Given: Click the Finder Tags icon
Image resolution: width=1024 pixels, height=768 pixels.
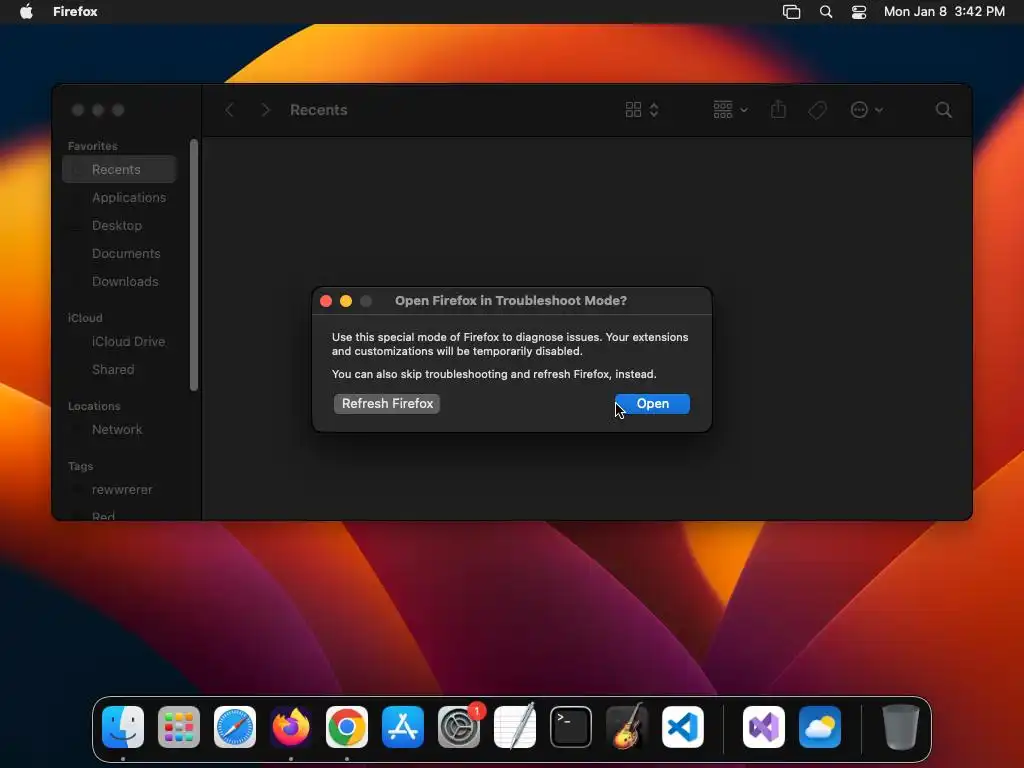Looking at the screenshot, I should [x=817, y=110].
